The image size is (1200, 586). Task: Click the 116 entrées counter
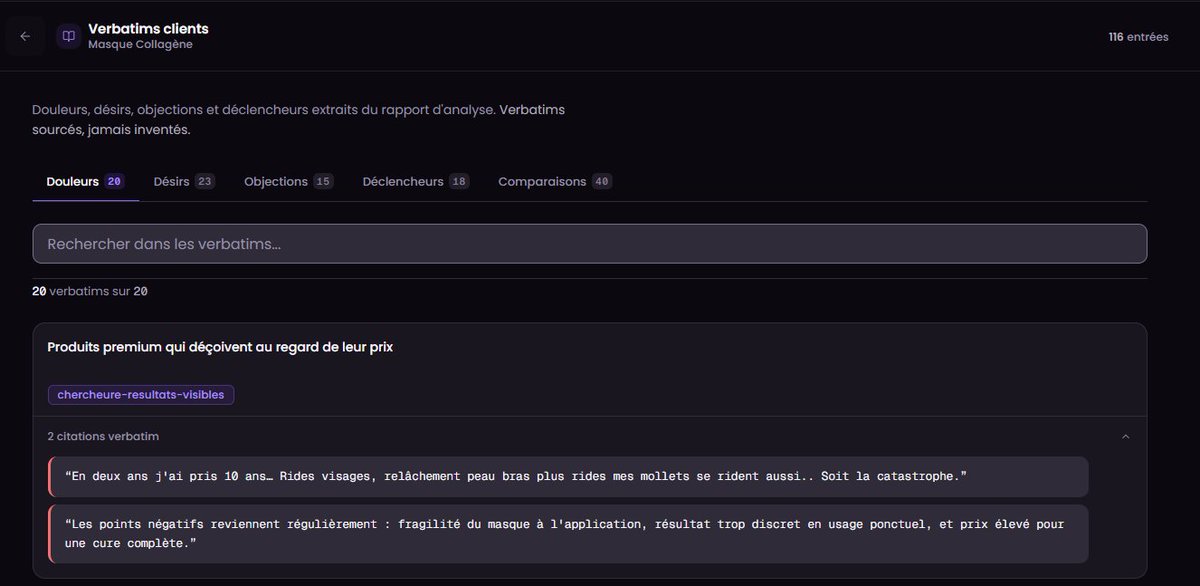1138,37
